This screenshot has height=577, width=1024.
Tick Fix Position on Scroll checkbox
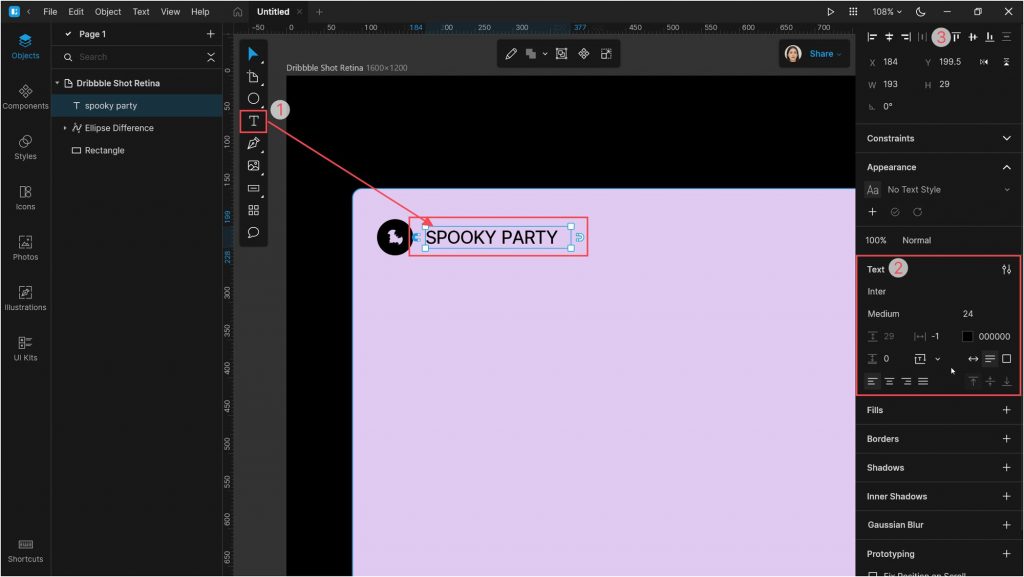click(872, 574)
